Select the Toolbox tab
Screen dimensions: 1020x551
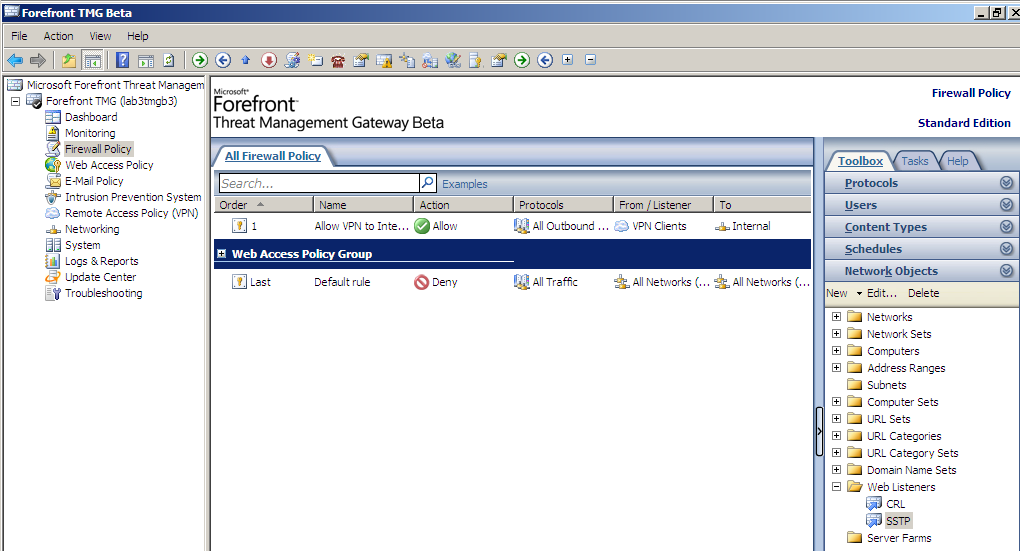860,161
